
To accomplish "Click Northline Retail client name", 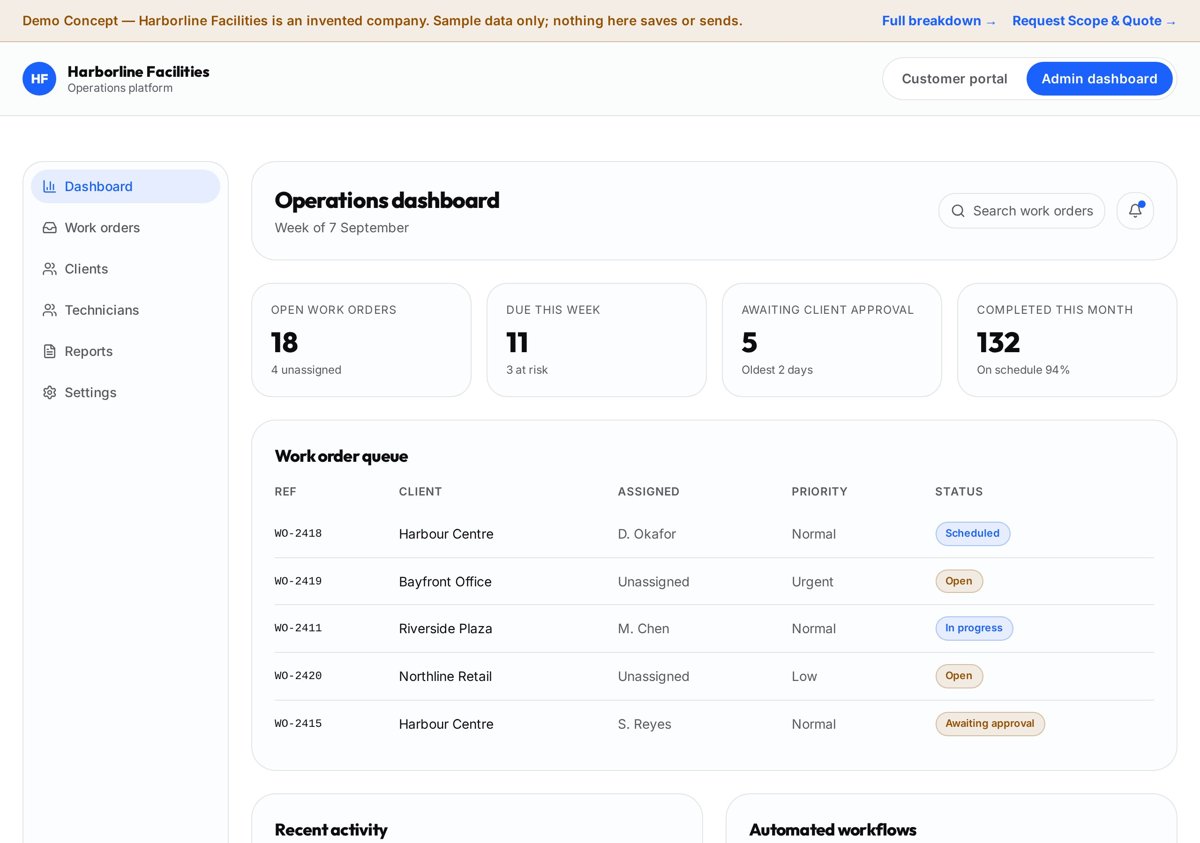I will point(445,676).
